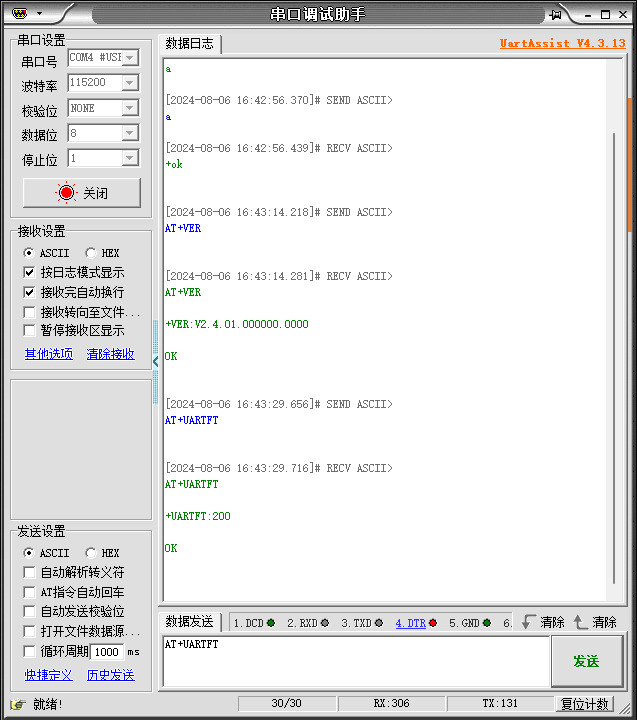Enable 暂停接收区显示 checkbox

29,330
